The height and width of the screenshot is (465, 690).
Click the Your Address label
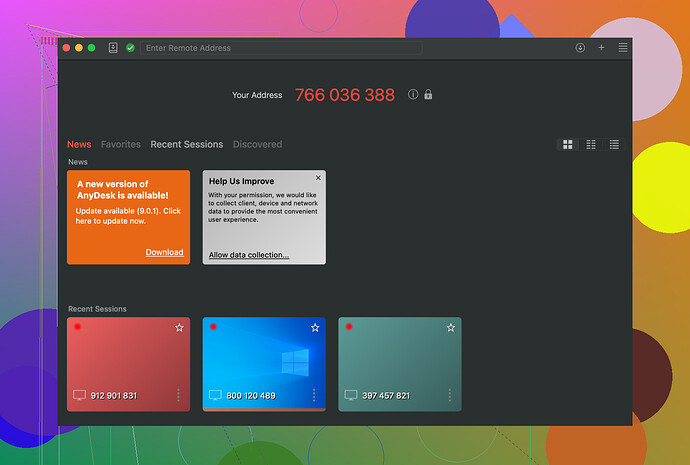point(257,95)
